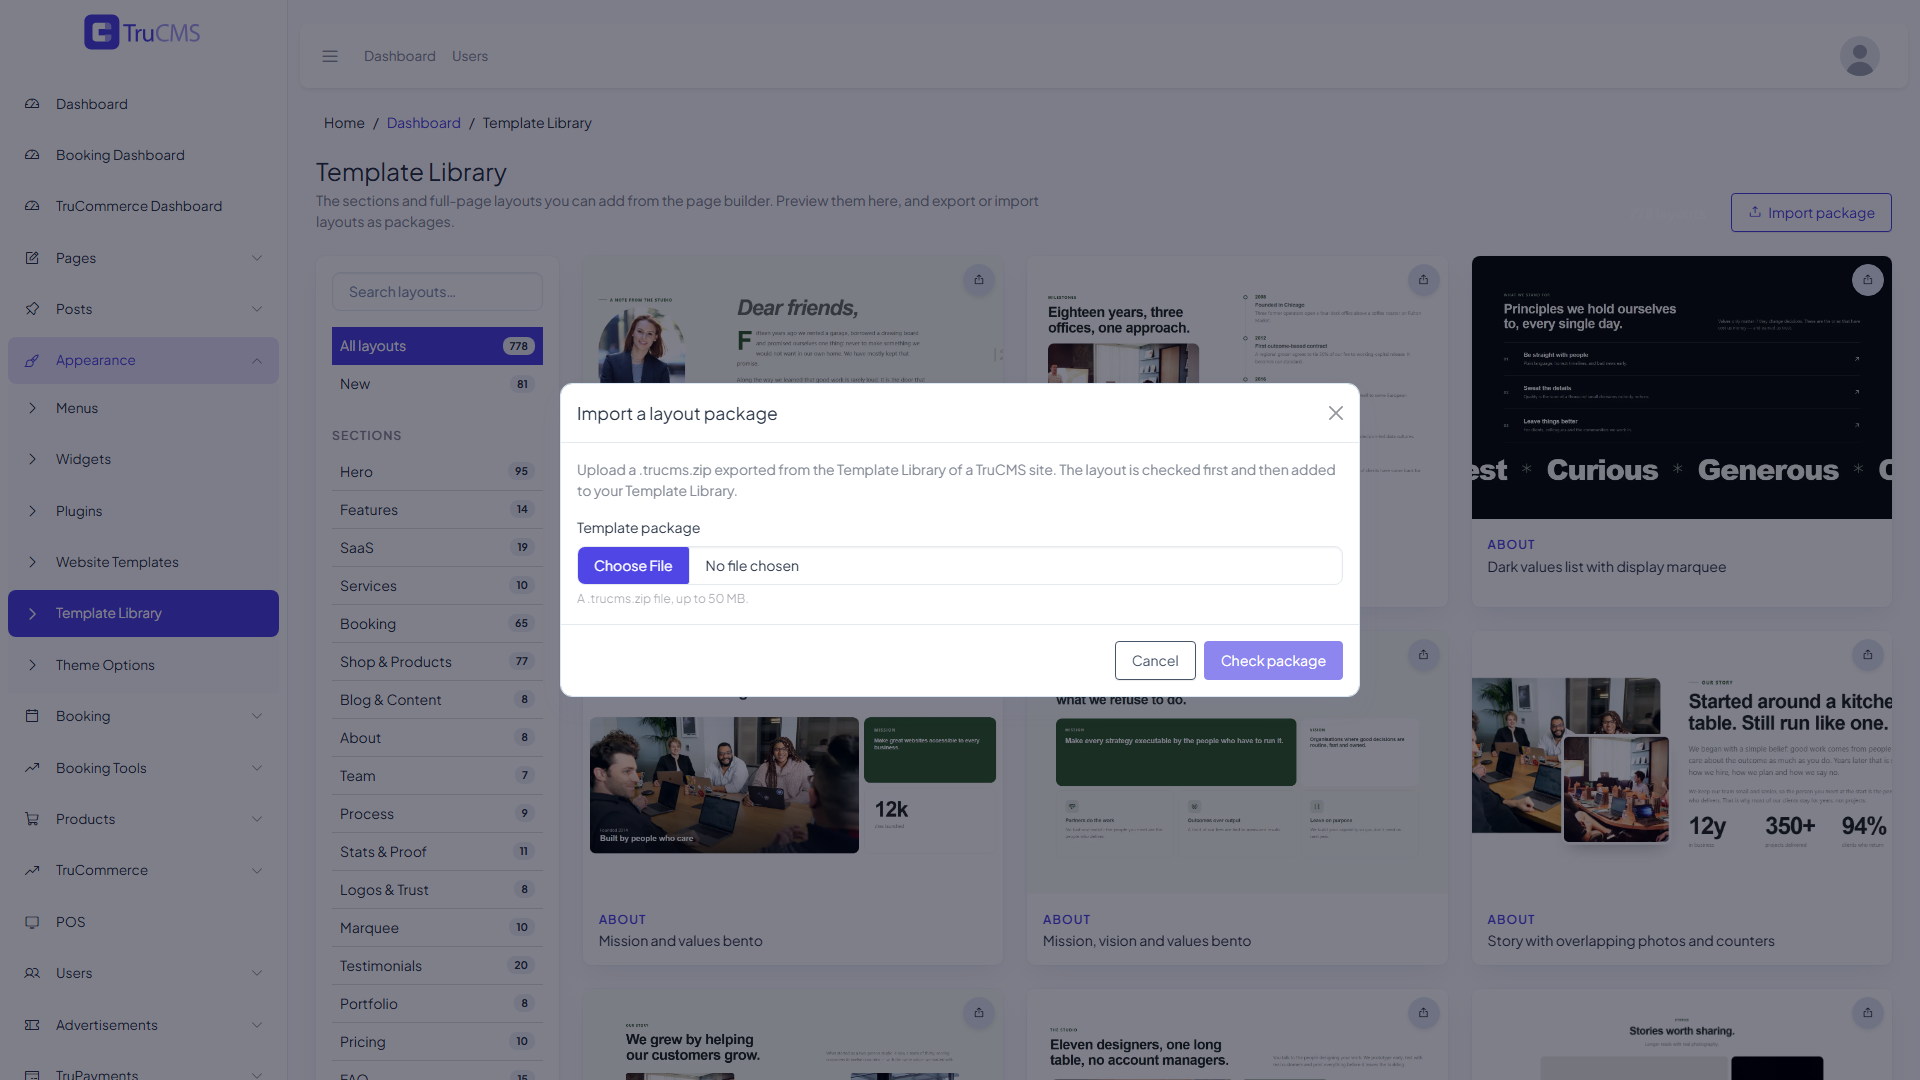This screenshot has height=1080, width=1920.
Task: Open the Widgets submenu item
Action: 143,459
